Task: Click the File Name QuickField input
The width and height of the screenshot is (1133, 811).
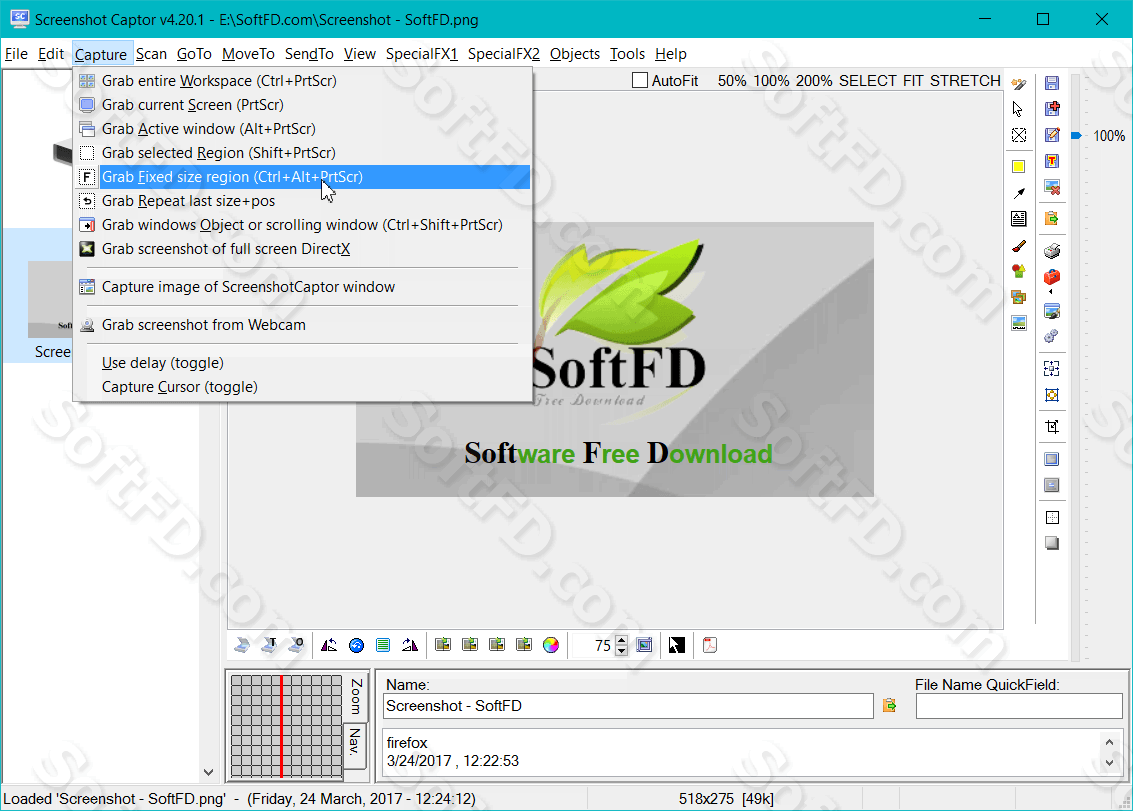Action: (x=1019, y=706)
